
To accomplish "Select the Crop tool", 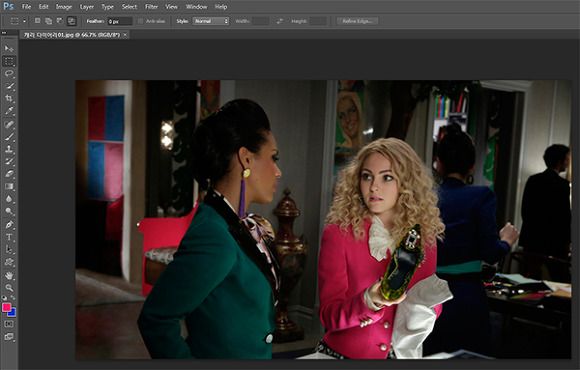I will (9, 98).
